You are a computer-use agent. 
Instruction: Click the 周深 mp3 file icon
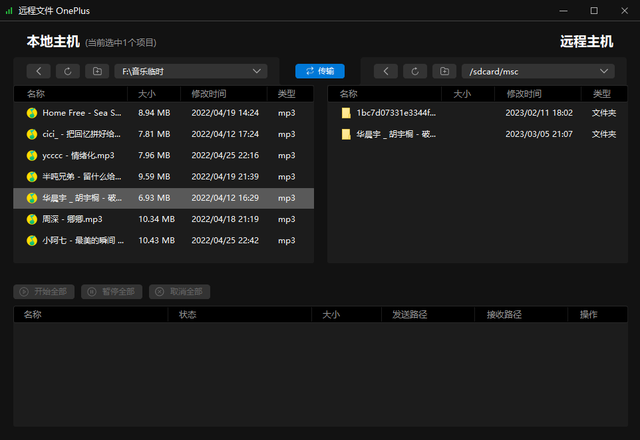[x=32, y=218]
